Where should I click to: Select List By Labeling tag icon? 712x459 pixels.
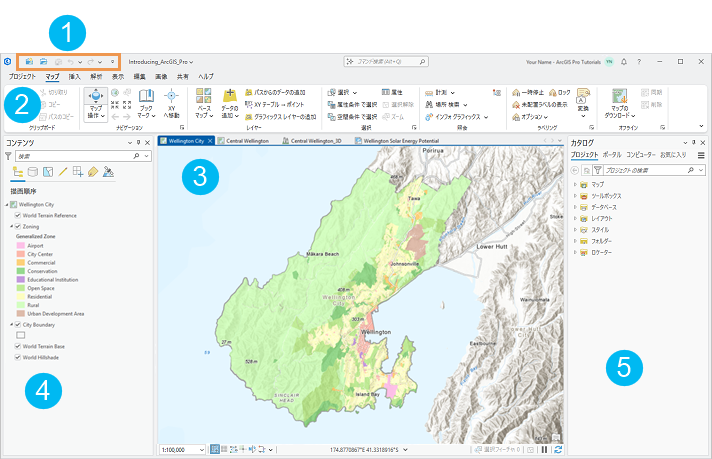click(93, 172)
